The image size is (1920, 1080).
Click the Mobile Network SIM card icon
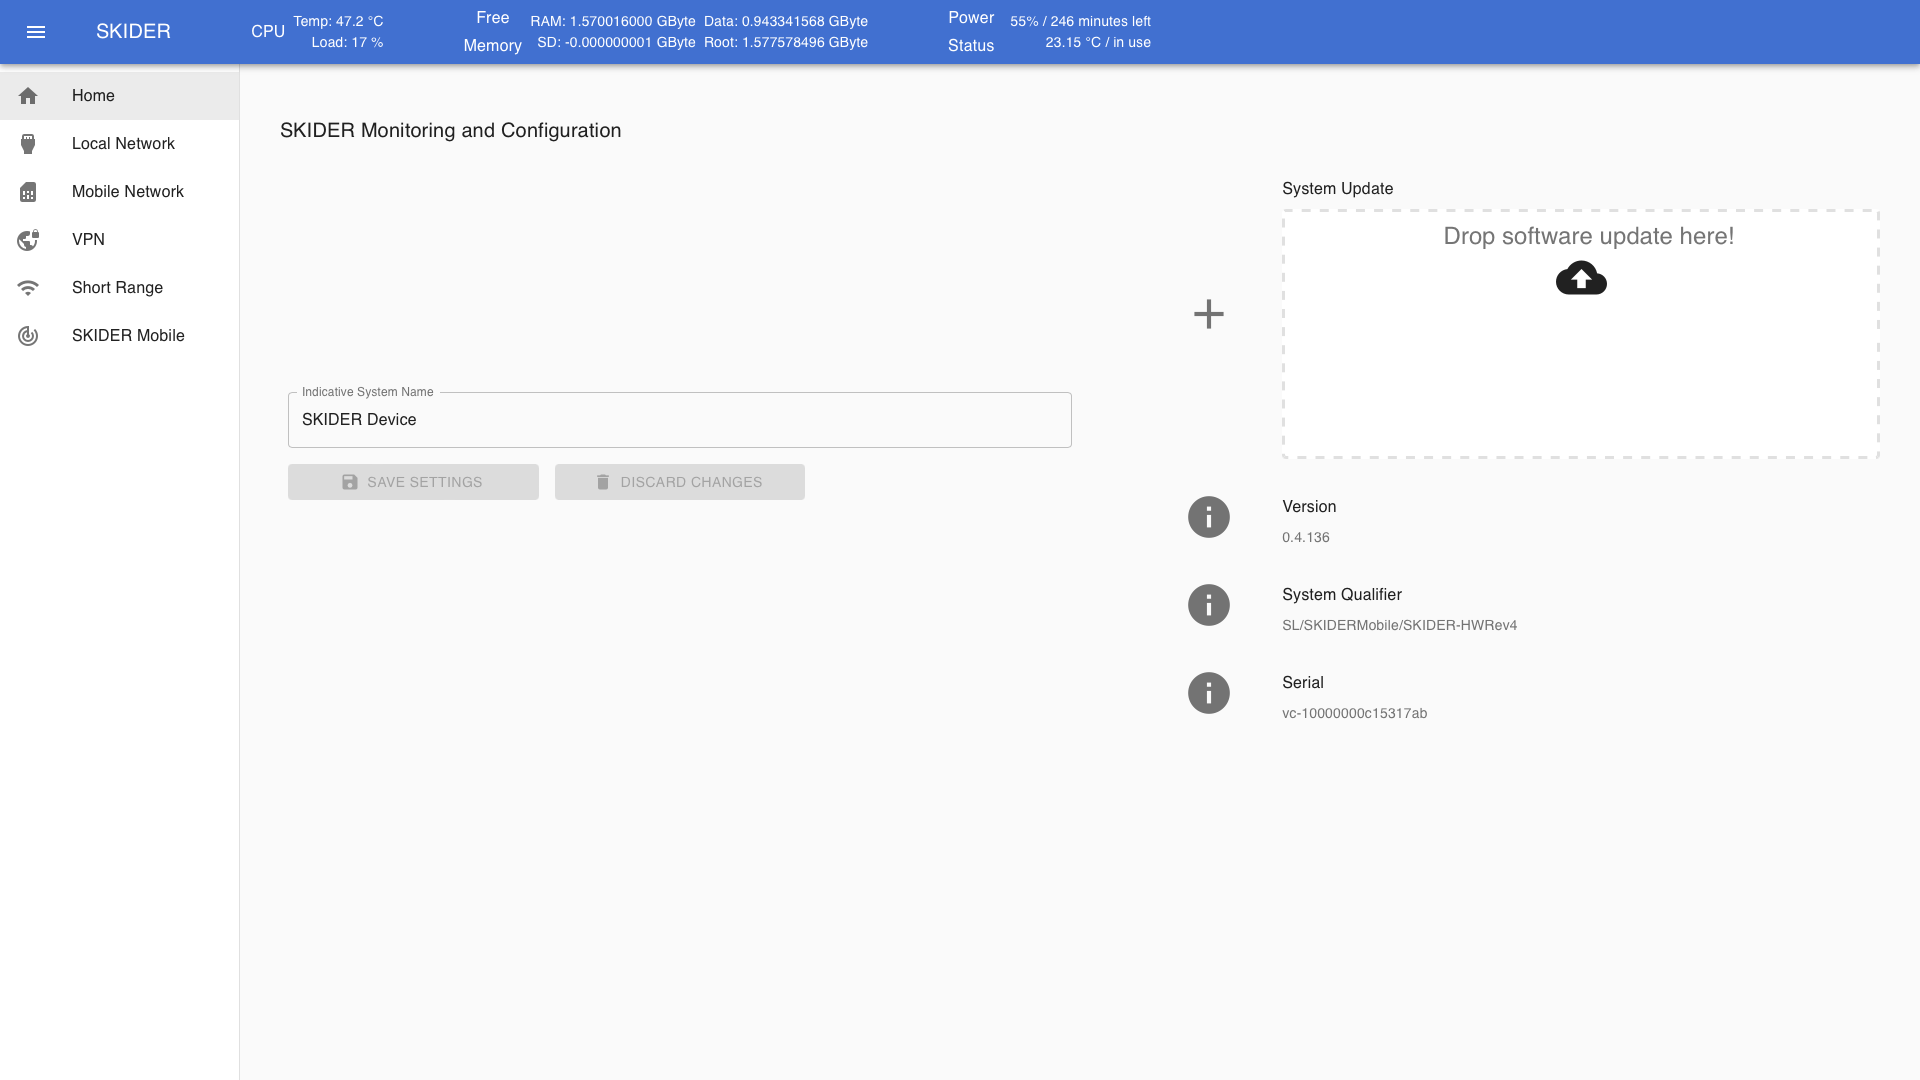[28, 192]
